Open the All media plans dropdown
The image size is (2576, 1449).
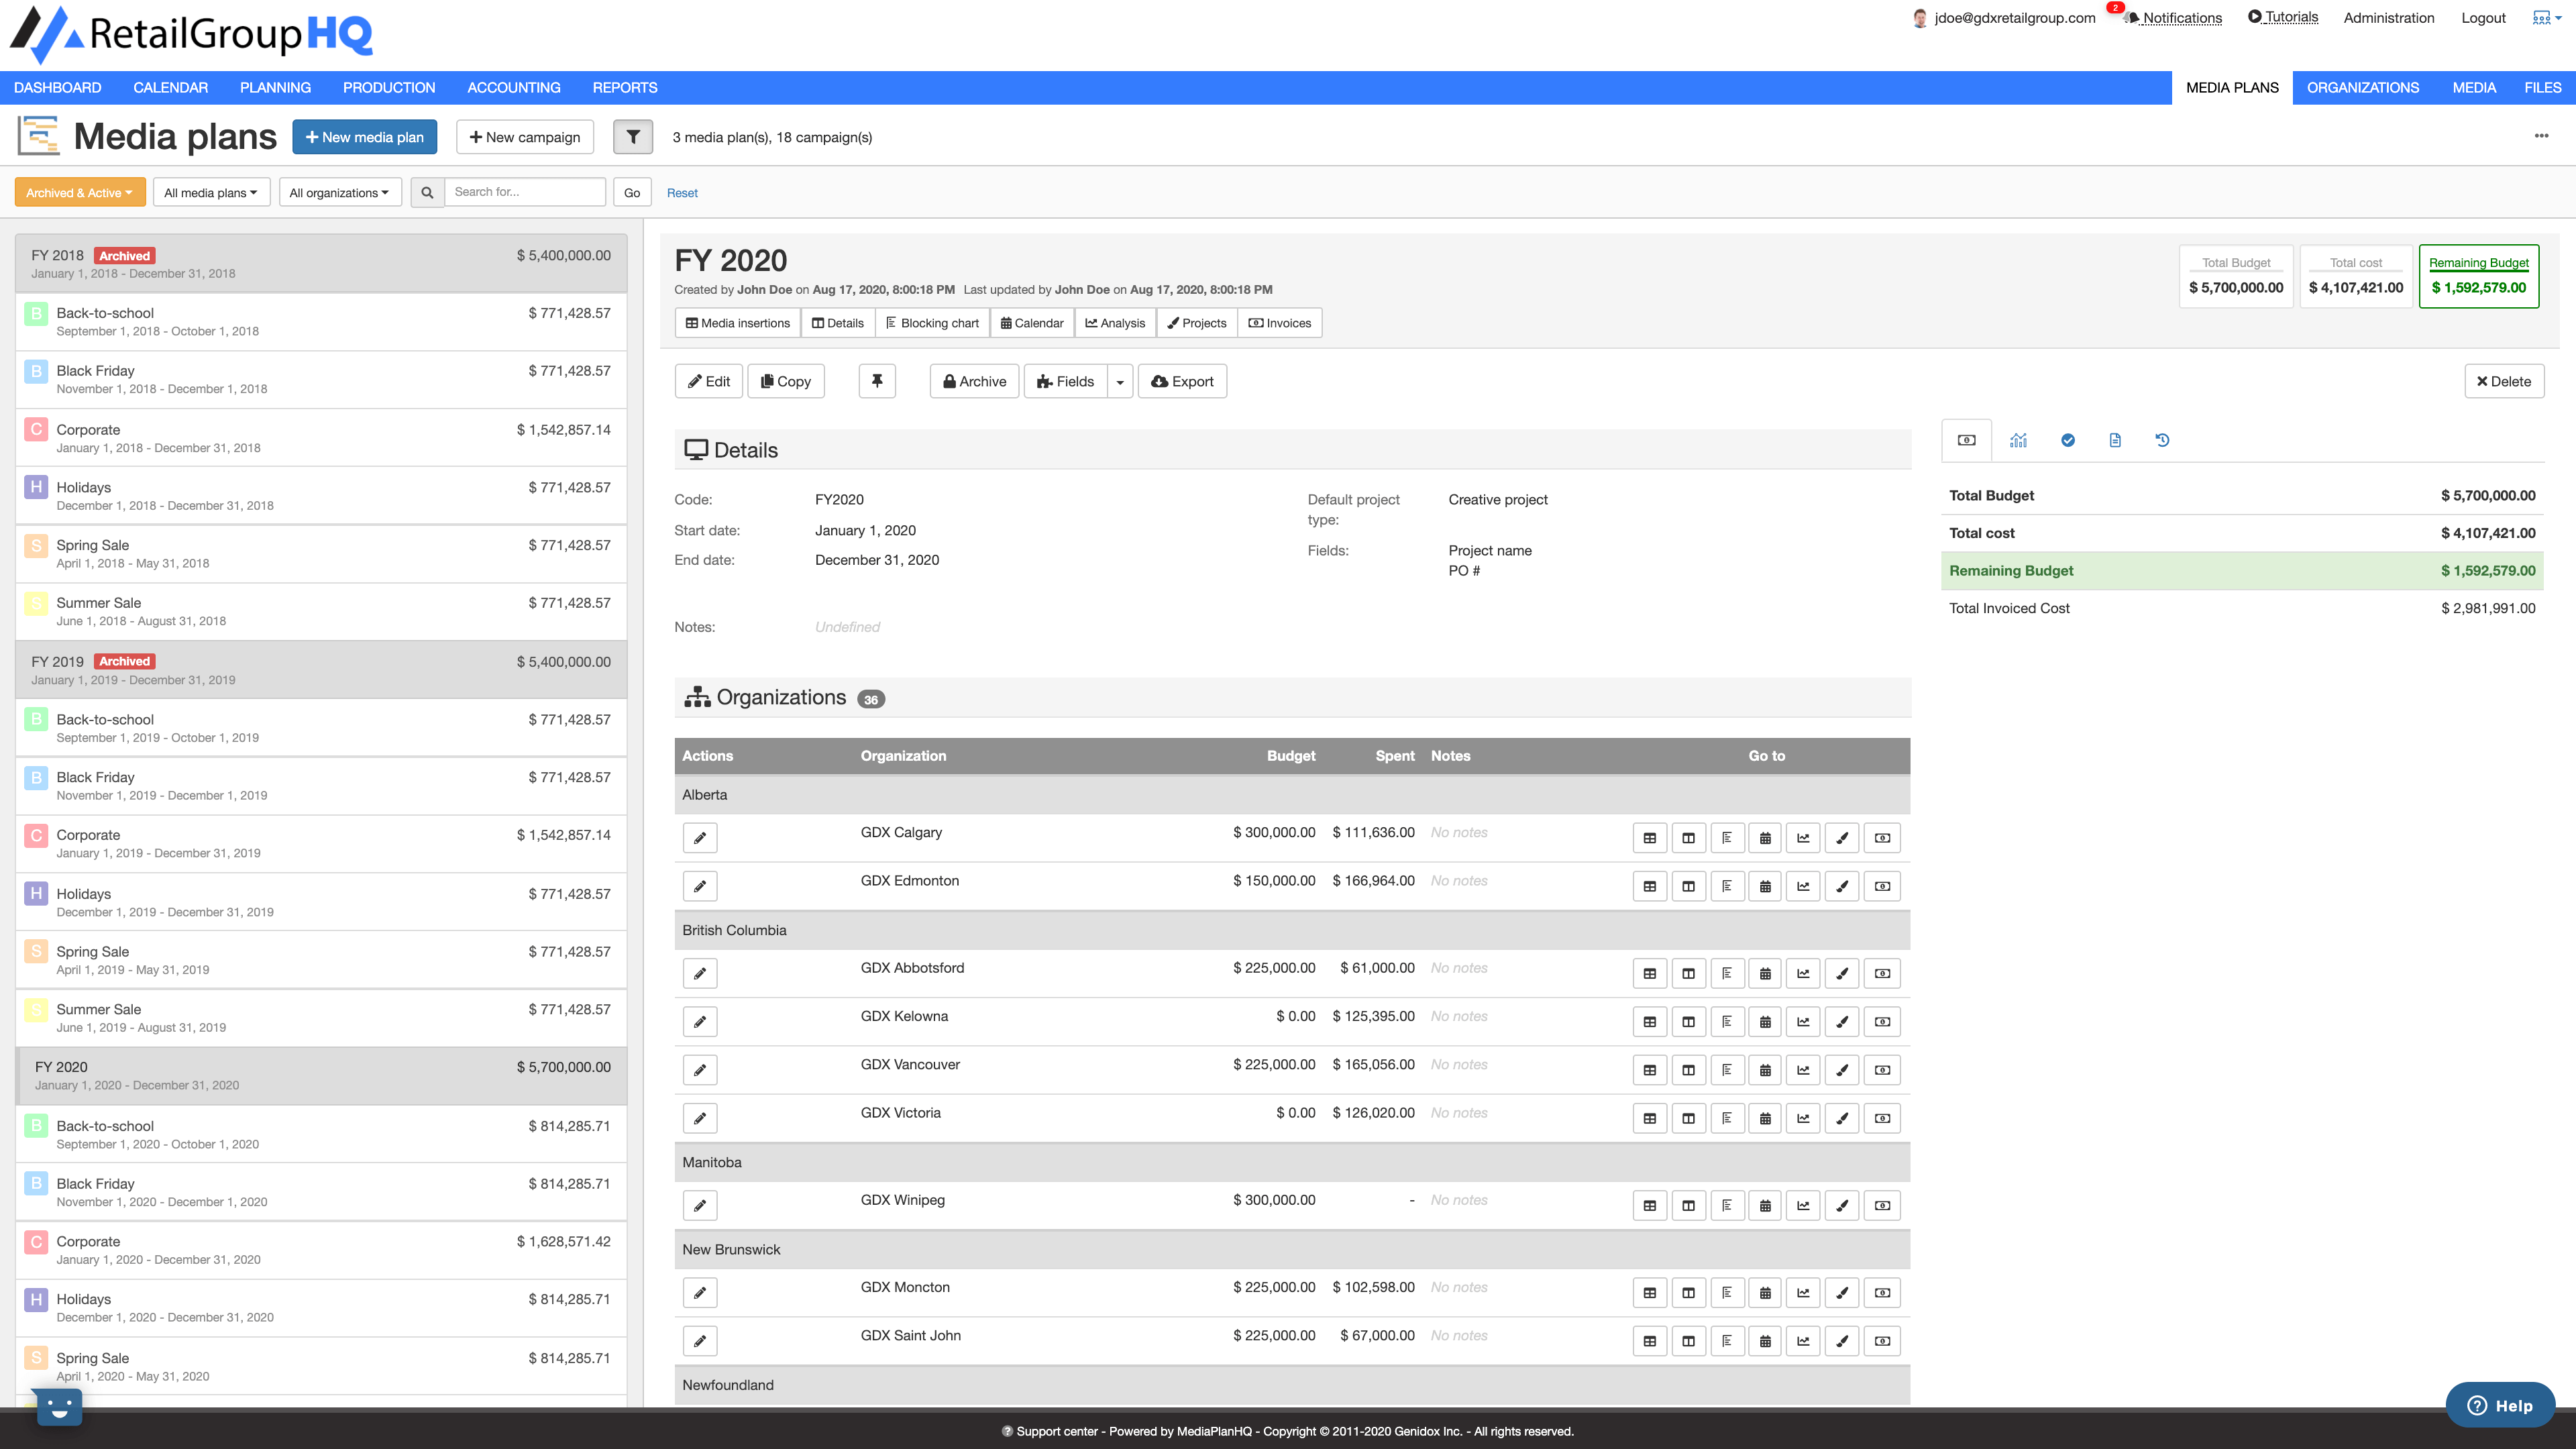click(x=211, y=192)
